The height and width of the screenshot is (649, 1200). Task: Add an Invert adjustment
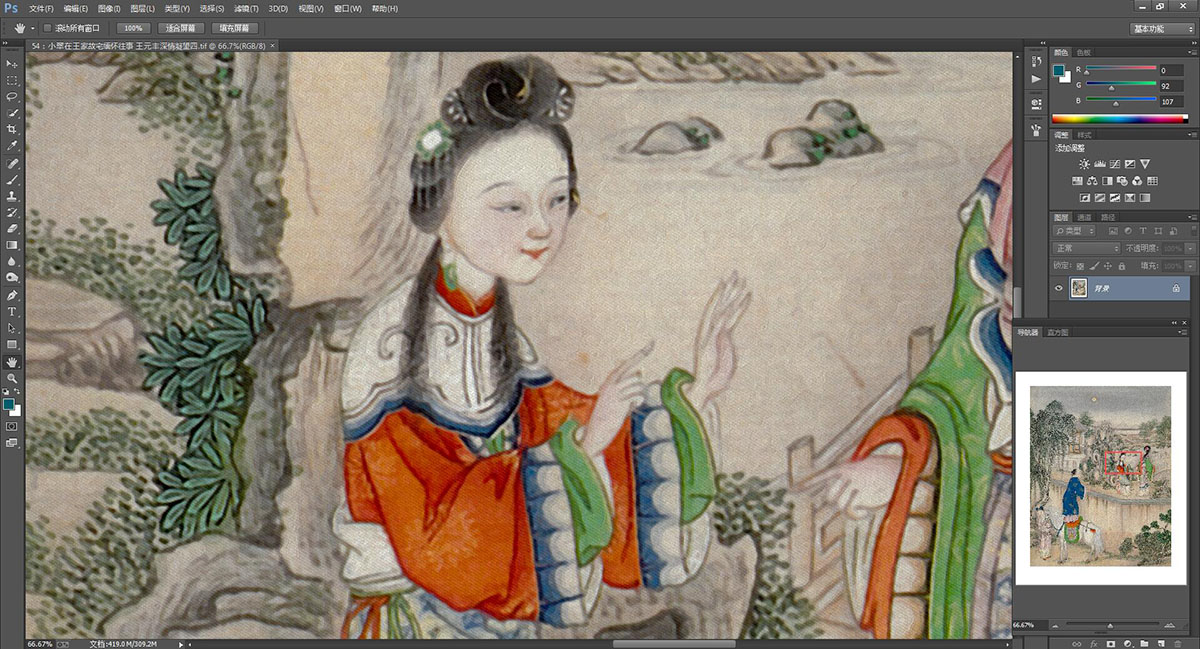(x=1084, y=198)
